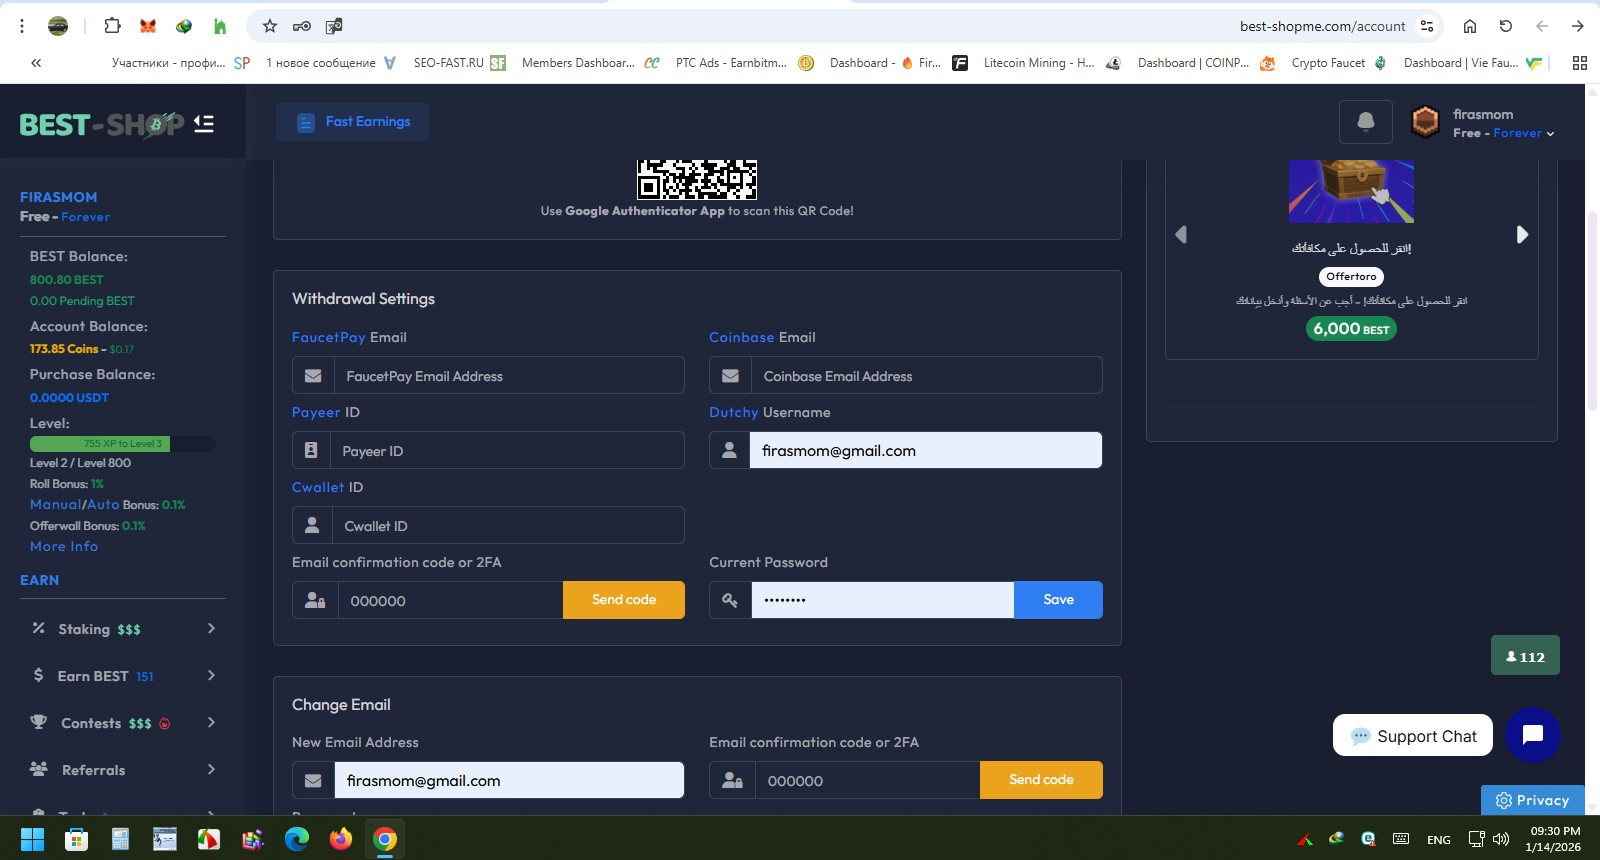Click the volume icon in the system tray
1600x860 pixels.
(x=1501, y=839)
